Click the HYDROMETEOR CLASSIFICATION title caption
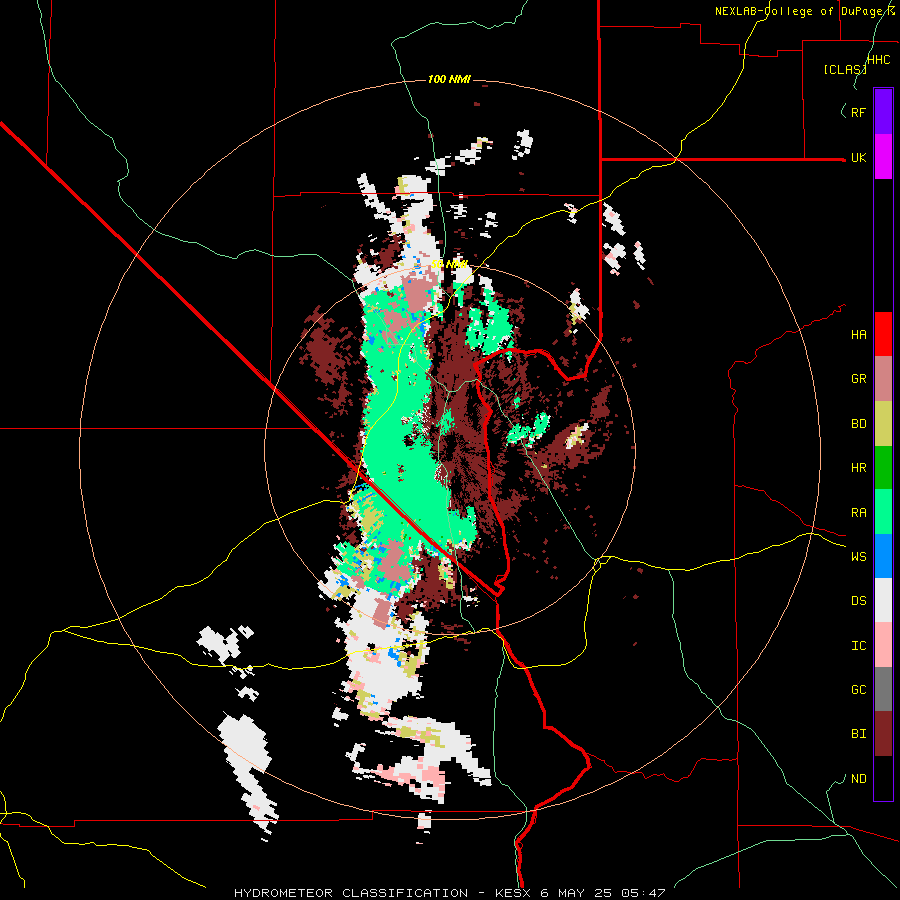900x900 pixels. click(x=351, y=893)
